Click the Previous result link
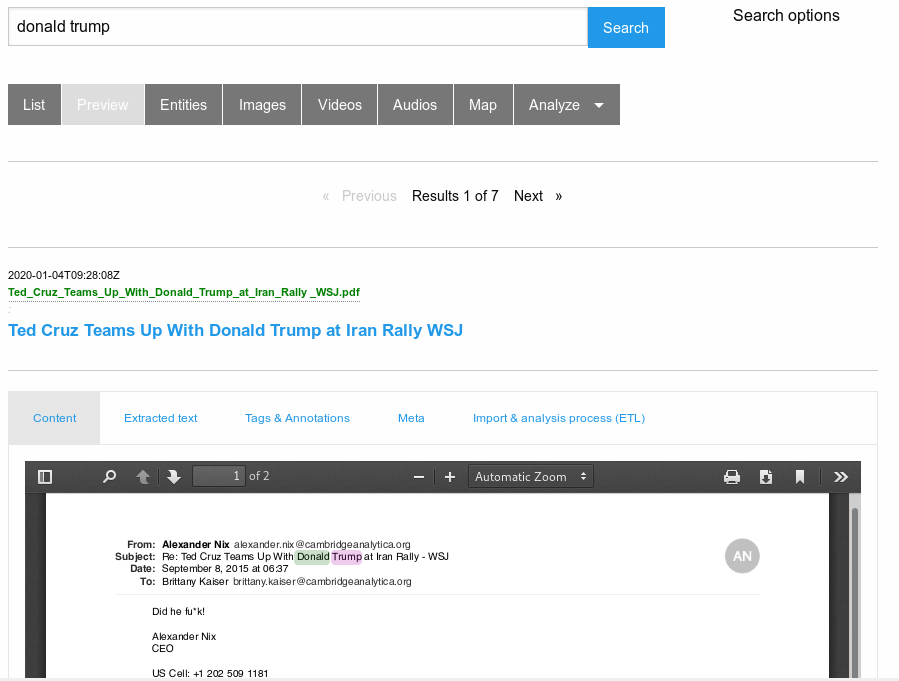899x681 pixels. click(x=369, y=196)
